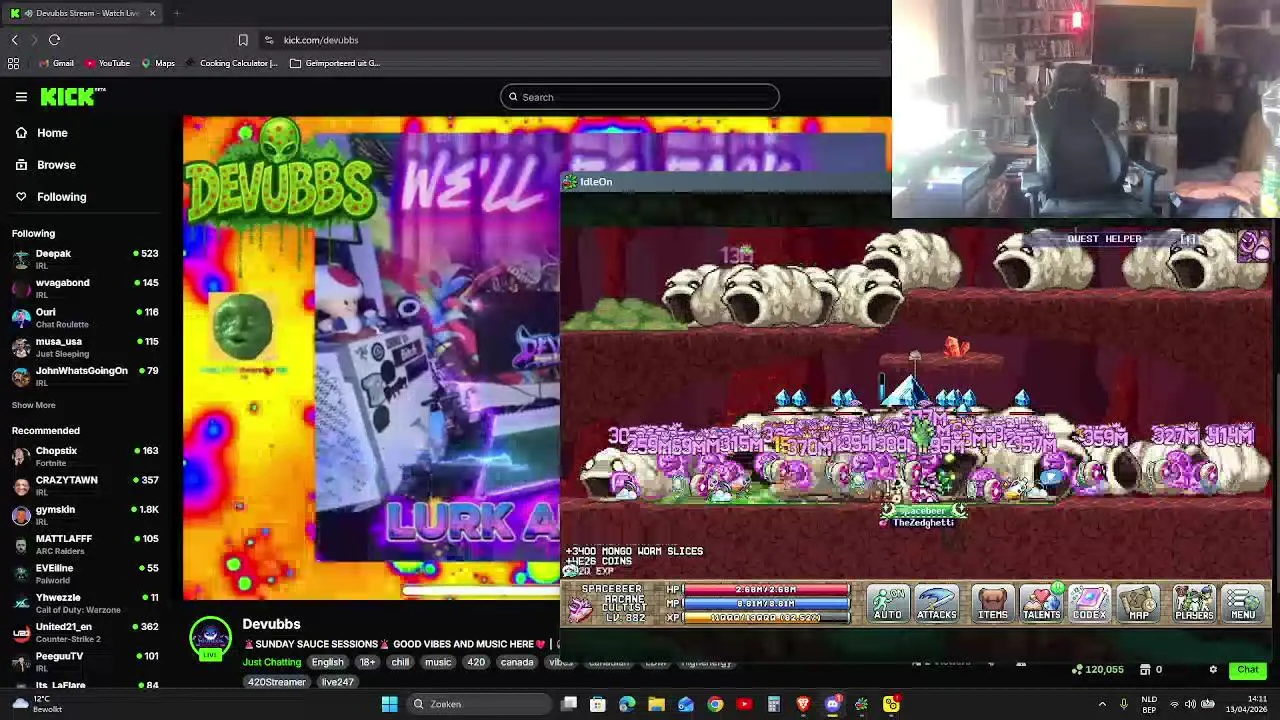Click the Zoeken taskbar search box

[478, 704]
